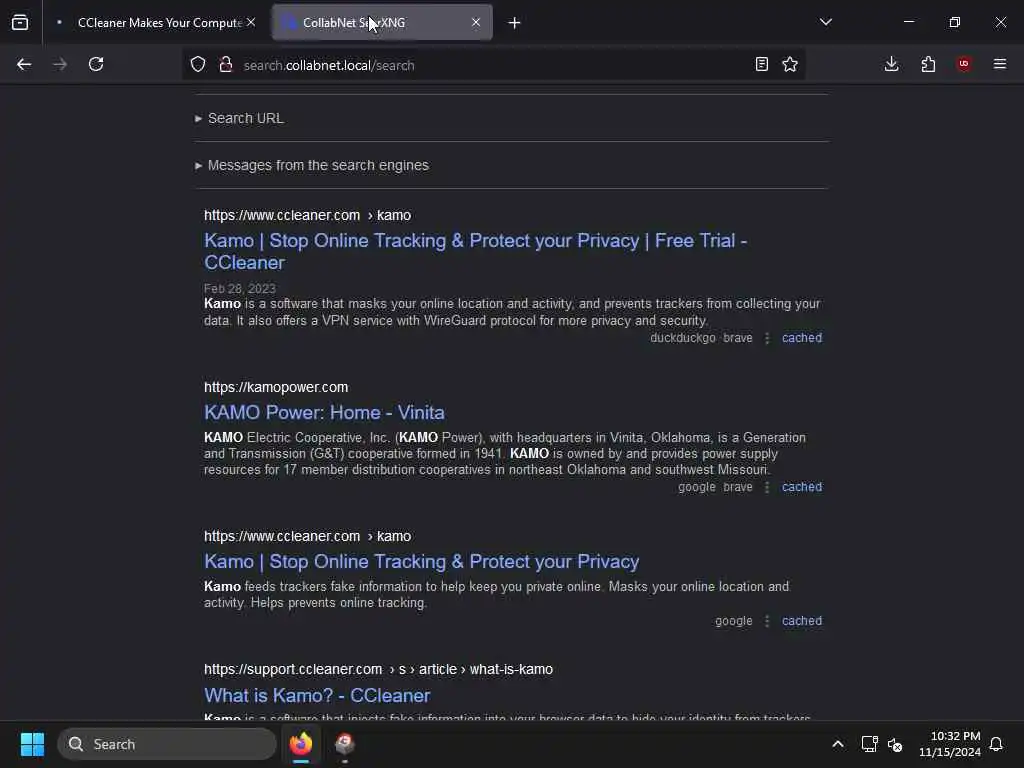The width and height of the screenshot is (1024, 768).
Task: Click the taskbar Search box
Action: pos(167,744)
